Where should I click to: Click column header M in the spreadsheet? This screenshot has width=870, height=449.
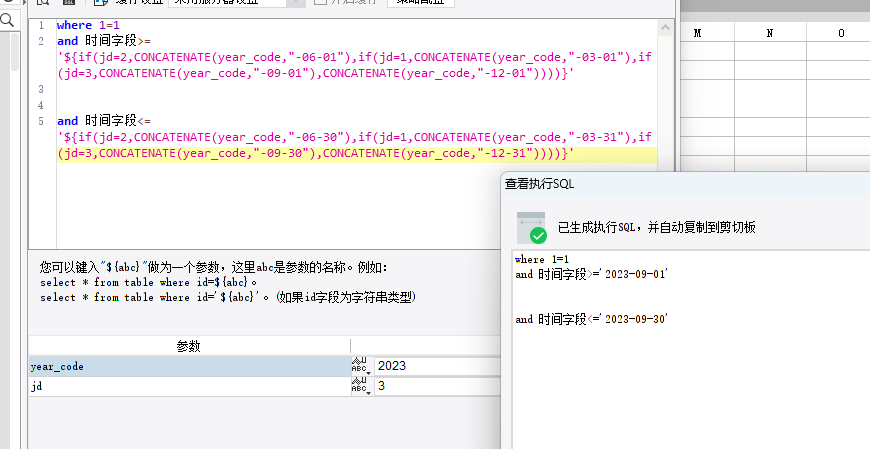pos(697,33)
